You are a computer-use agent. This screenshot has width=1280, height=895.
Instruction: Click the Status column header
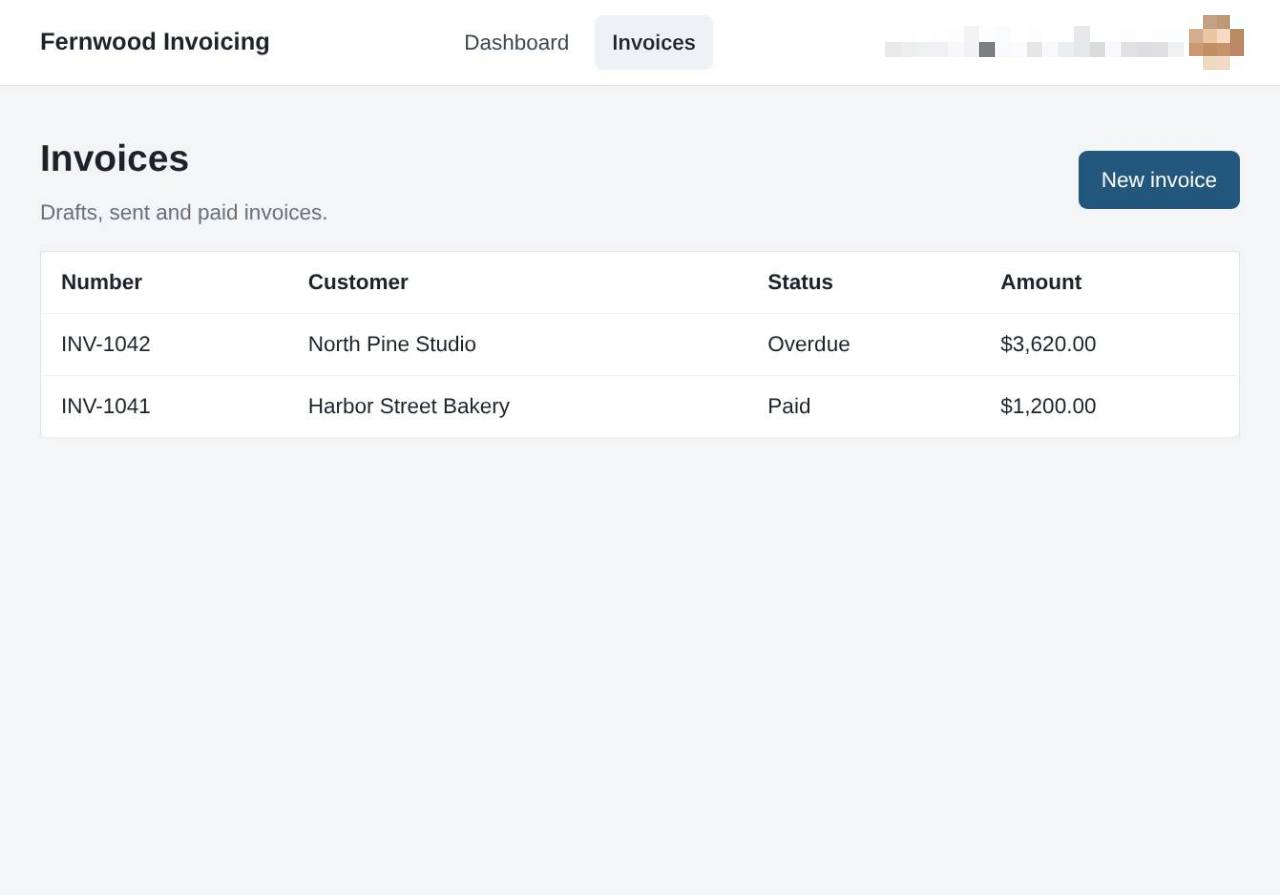tap(800, 282)
